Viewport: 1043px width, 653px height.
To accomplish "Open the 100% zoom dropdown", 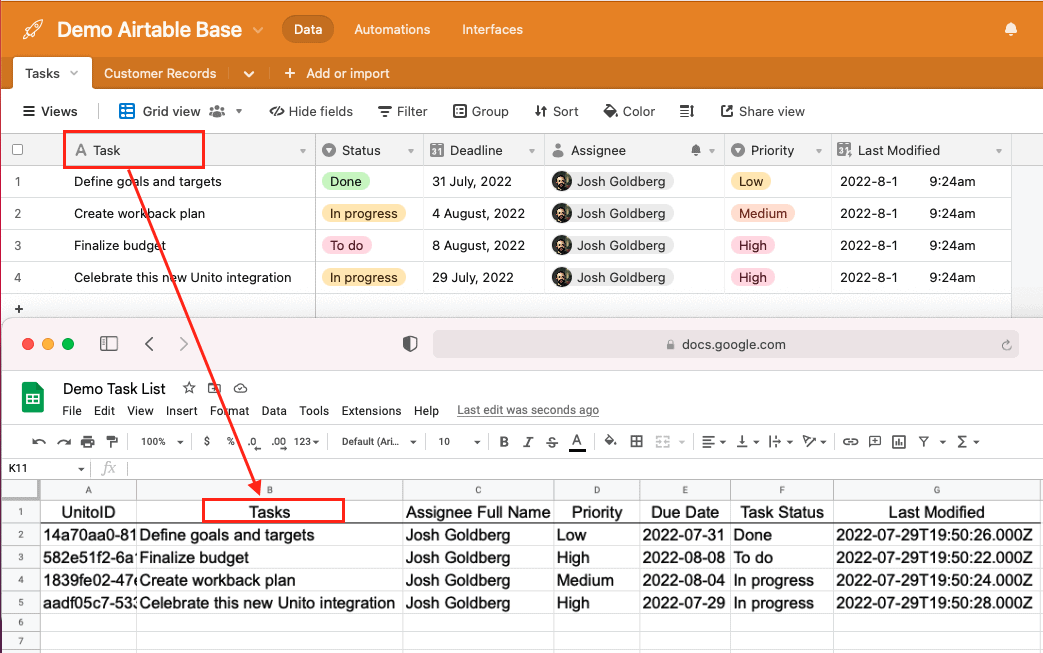I will [162, 442].
